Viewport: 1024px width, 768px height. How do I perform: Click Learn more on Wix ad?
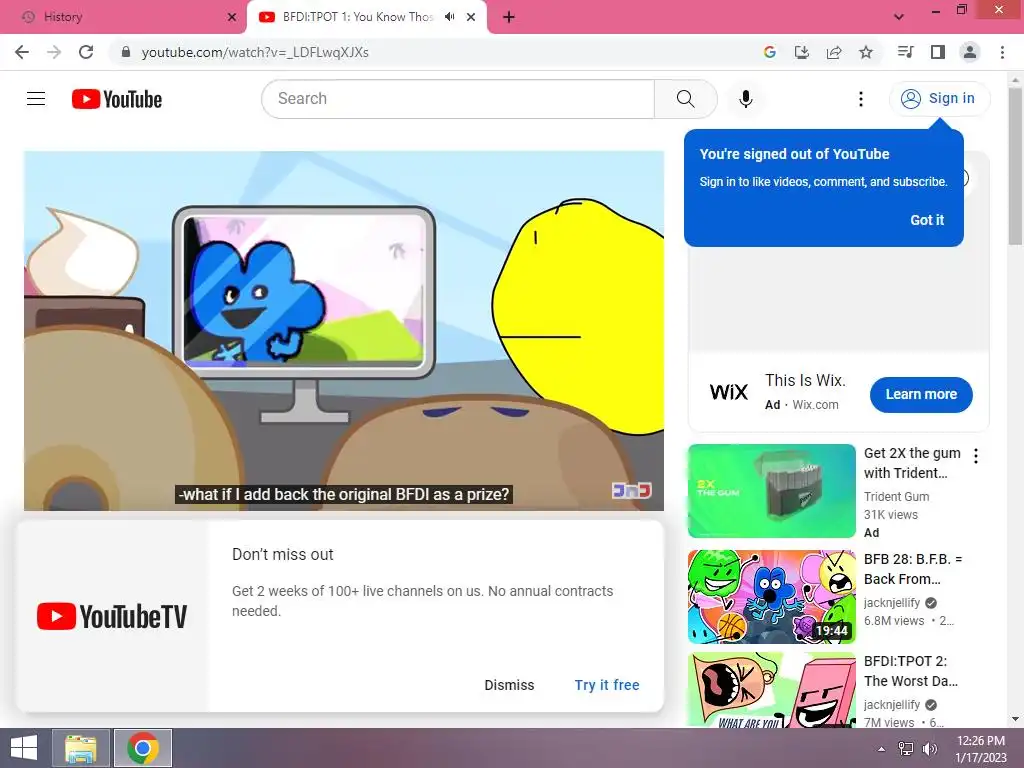(x=921, y=394)
